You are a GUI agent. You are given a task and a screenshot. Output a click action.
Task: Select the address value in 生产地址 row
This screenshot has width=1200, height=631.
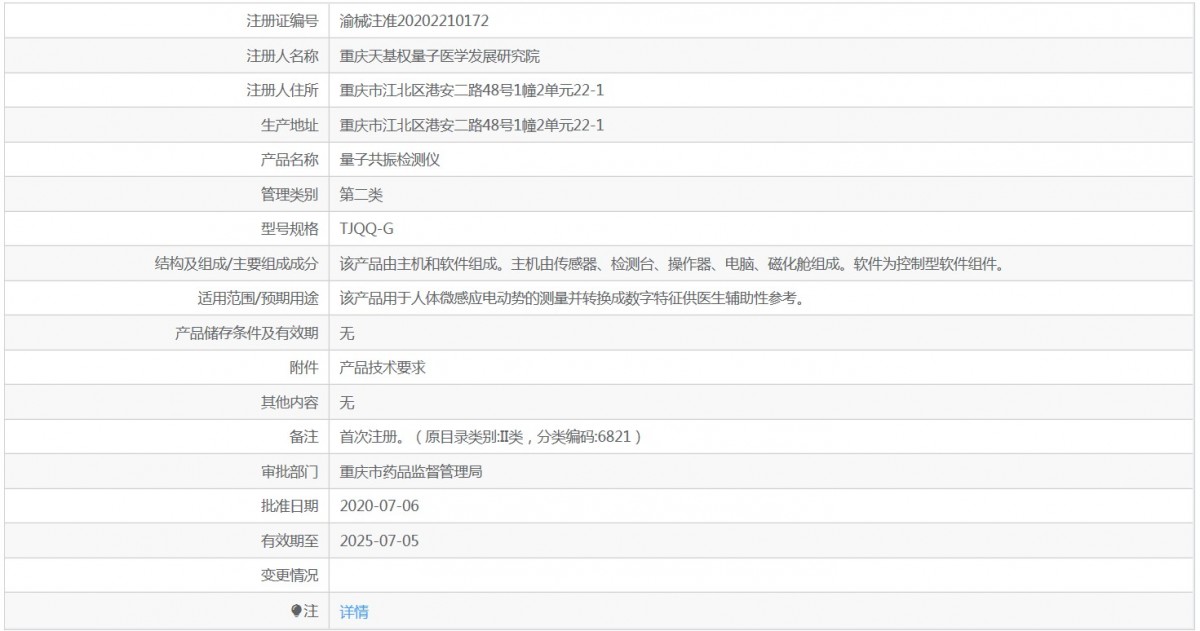[472, 125]
